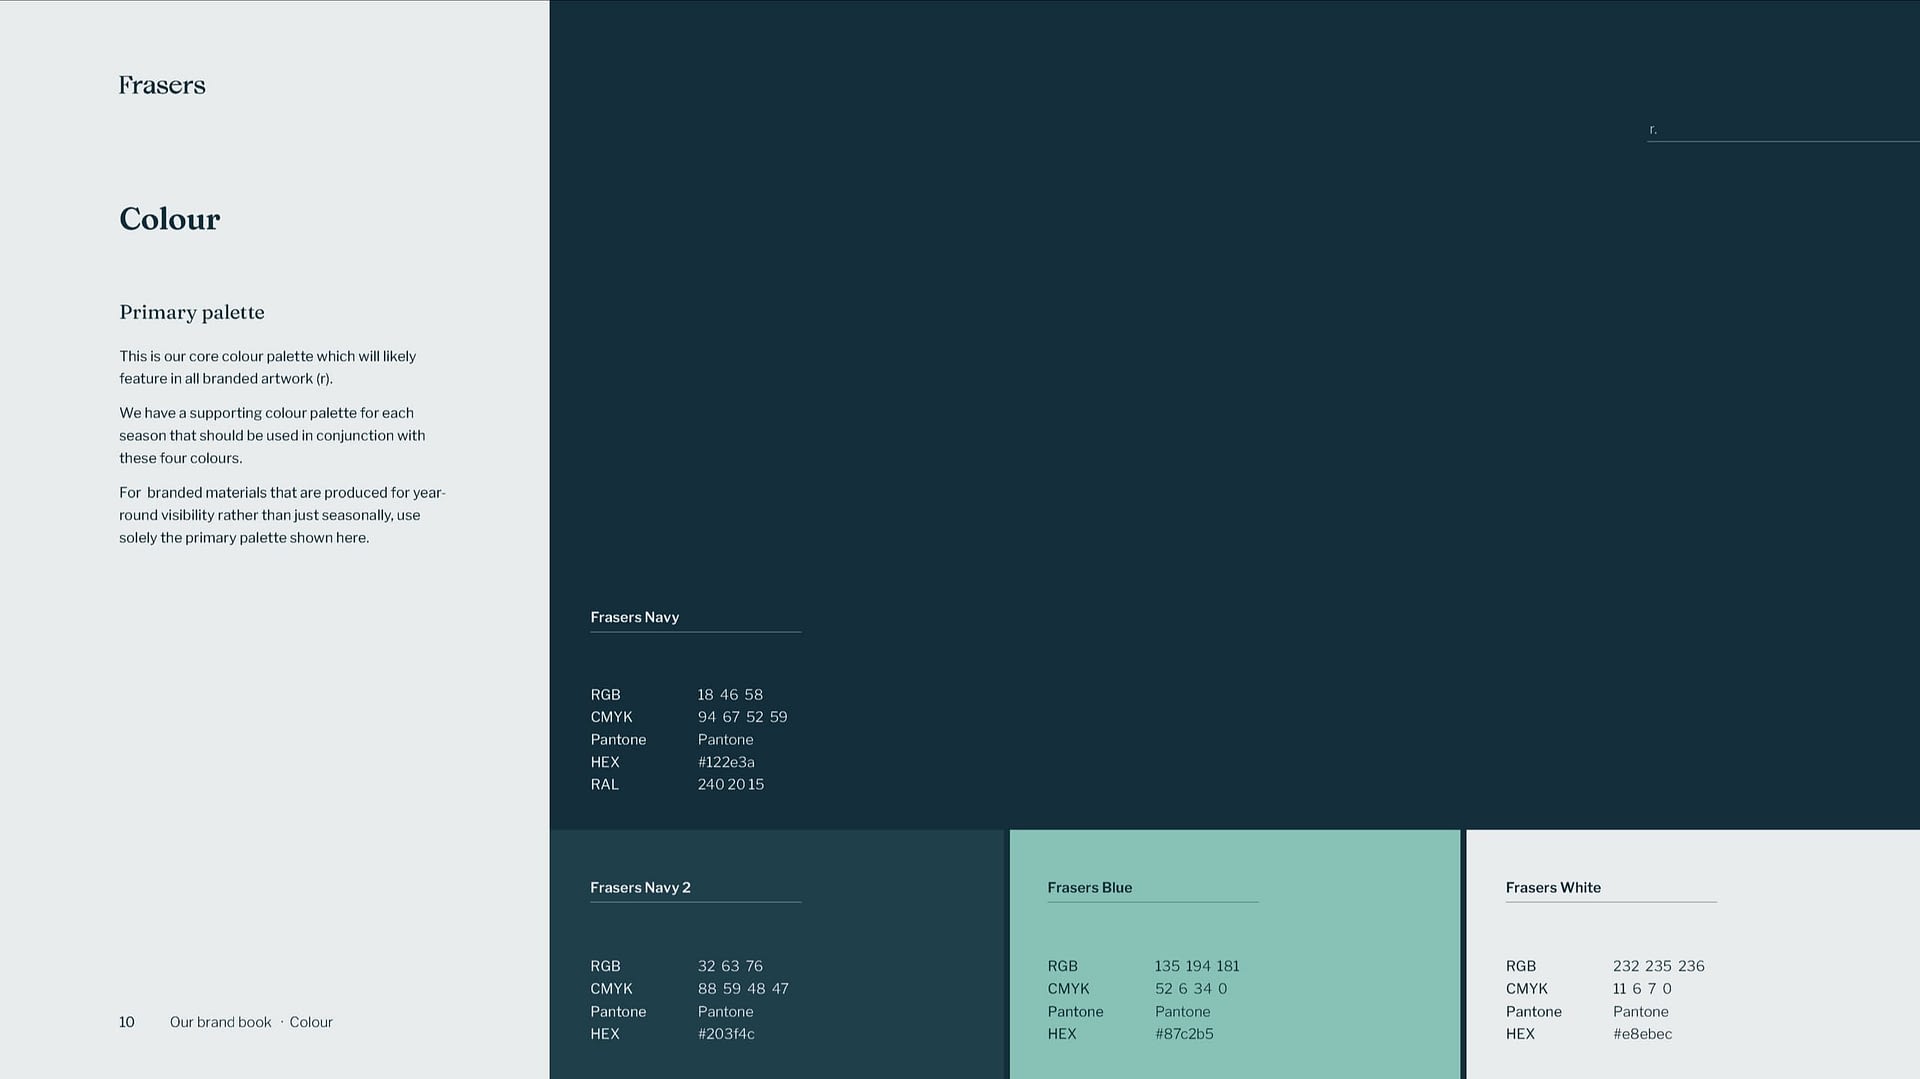Viewport: 1920px width, 1079px height.
Task: Click paragraph starting 'We have a supporting'
Action: 272,435
